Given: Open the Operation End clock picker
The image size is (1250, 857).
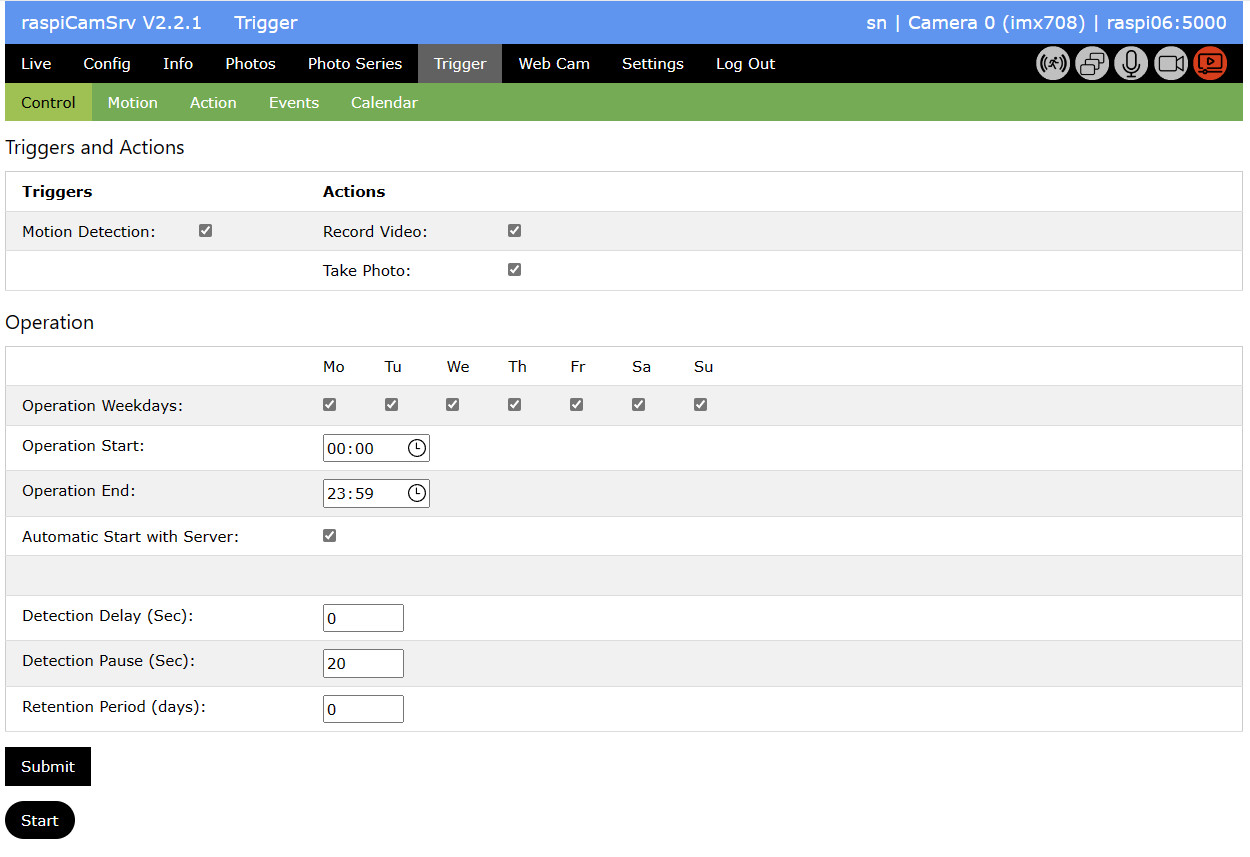Looking at the screenshot, I should (417, 493).
